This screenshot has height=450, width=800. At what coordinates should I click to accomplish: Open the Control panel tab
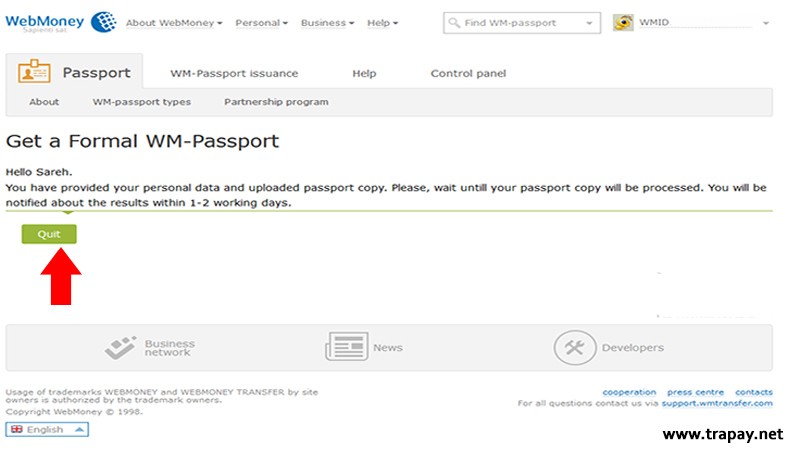coord(468,73)
